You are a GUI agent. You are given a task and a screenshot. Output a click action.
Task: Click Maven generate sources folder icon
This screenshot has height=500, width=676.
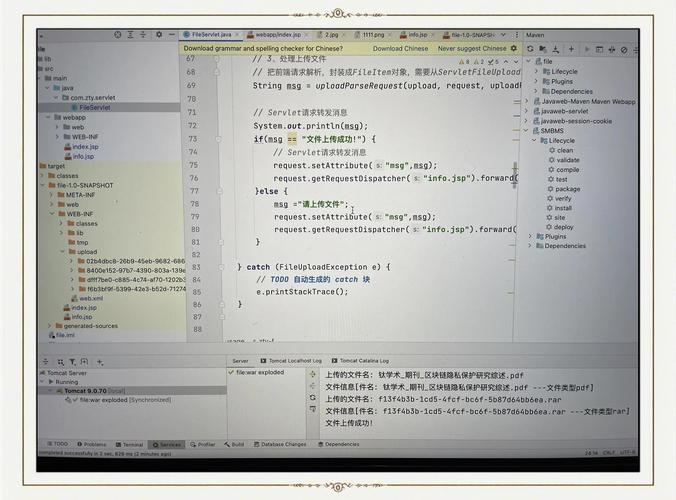[x=543, y=49]
